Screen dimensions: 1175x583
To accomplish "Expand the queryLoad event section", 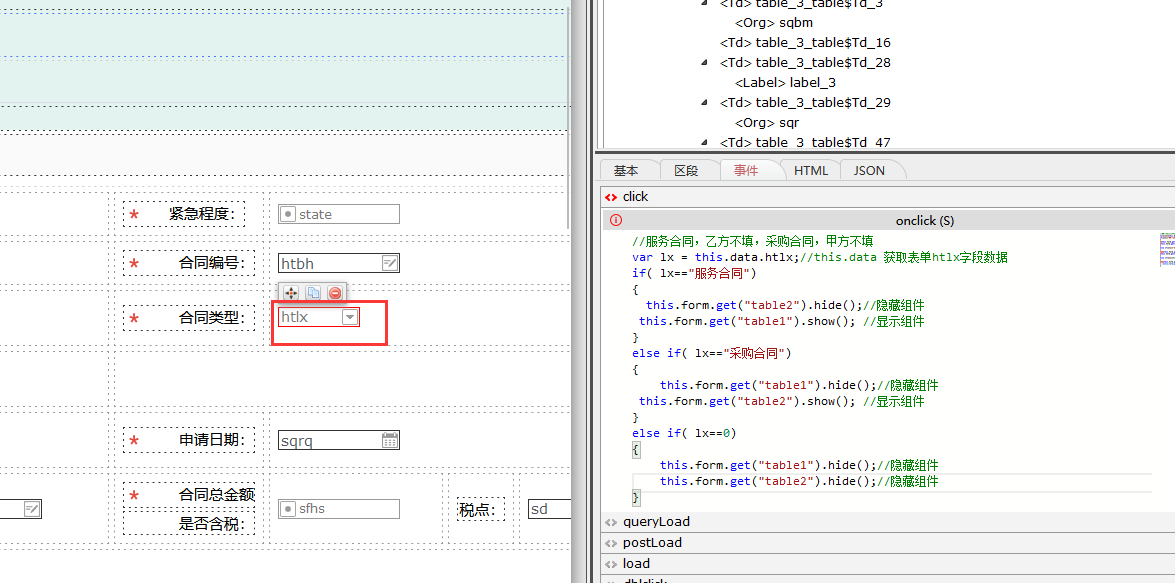I will click(x=888, y=522).
